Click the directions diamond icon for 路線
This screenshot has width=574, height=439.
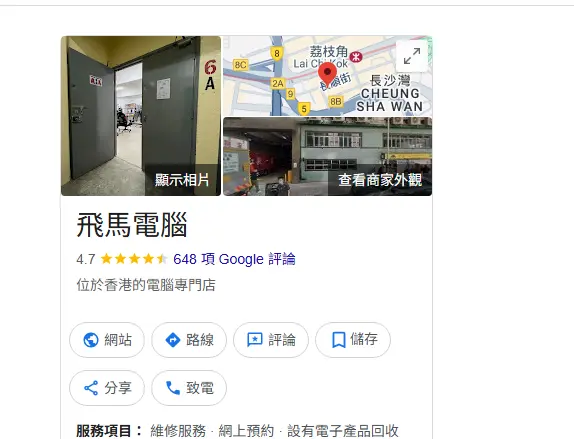pos(173,340)
